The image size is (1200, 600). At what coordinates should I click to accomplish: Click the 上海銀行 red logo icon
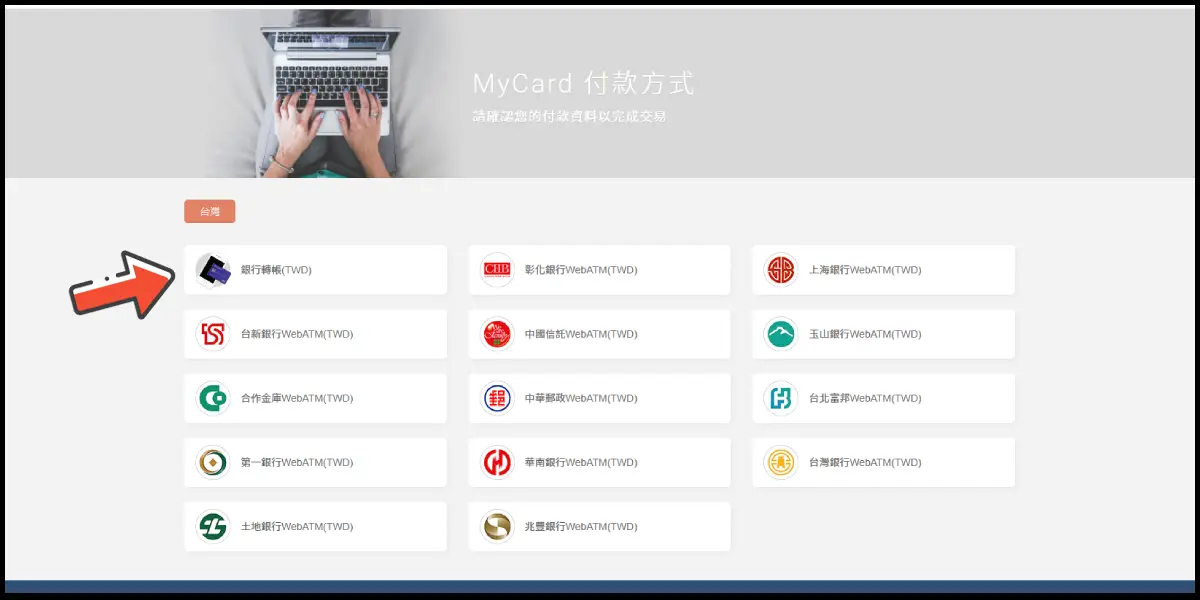coord(781,270)
